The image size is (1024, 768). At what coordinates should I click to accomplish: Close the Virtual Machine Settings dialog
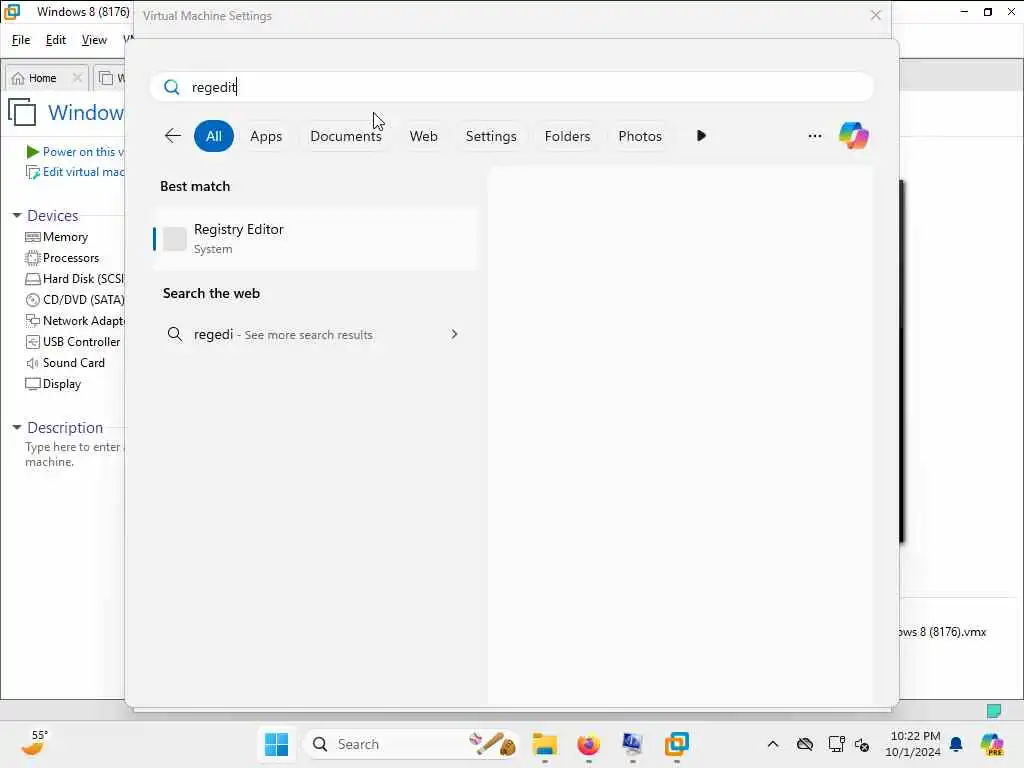tap(876, 15)
